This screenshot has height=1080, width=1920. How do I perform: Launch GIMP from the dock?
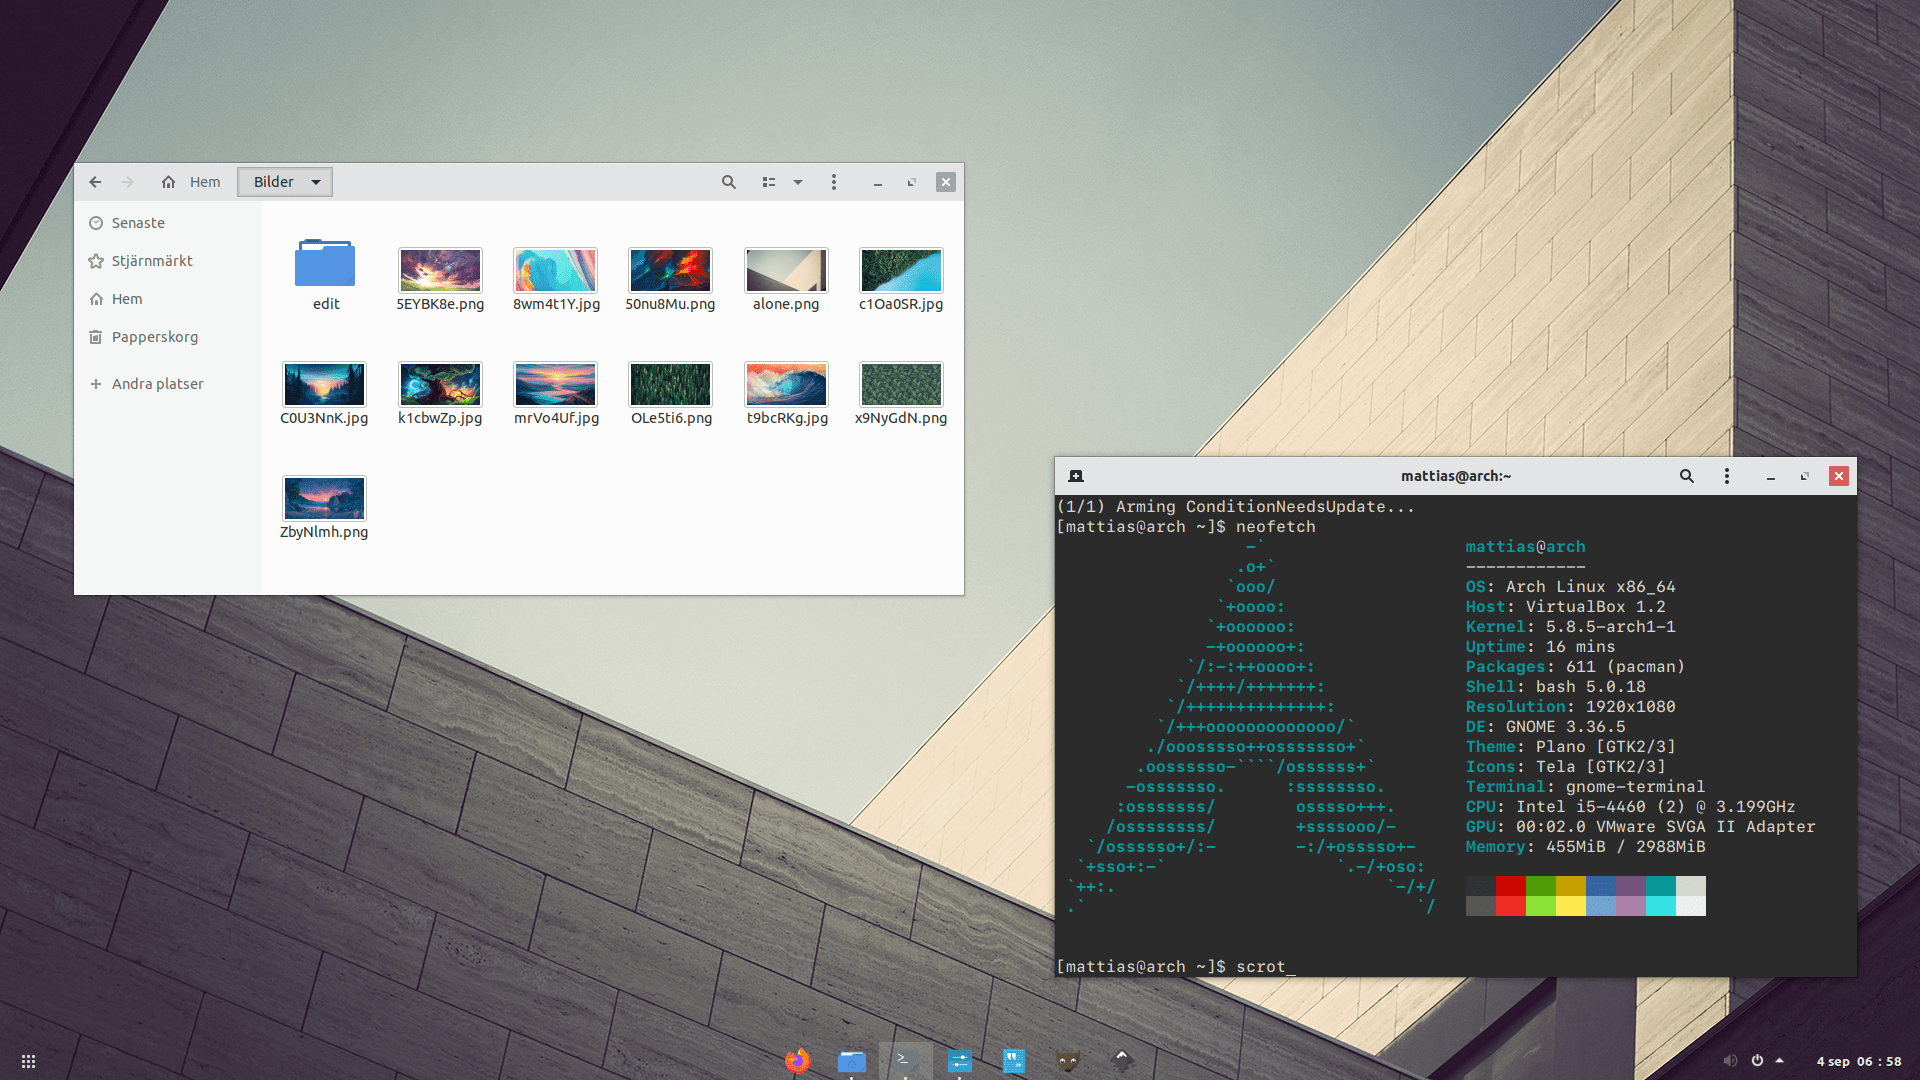[1068, 1060]
